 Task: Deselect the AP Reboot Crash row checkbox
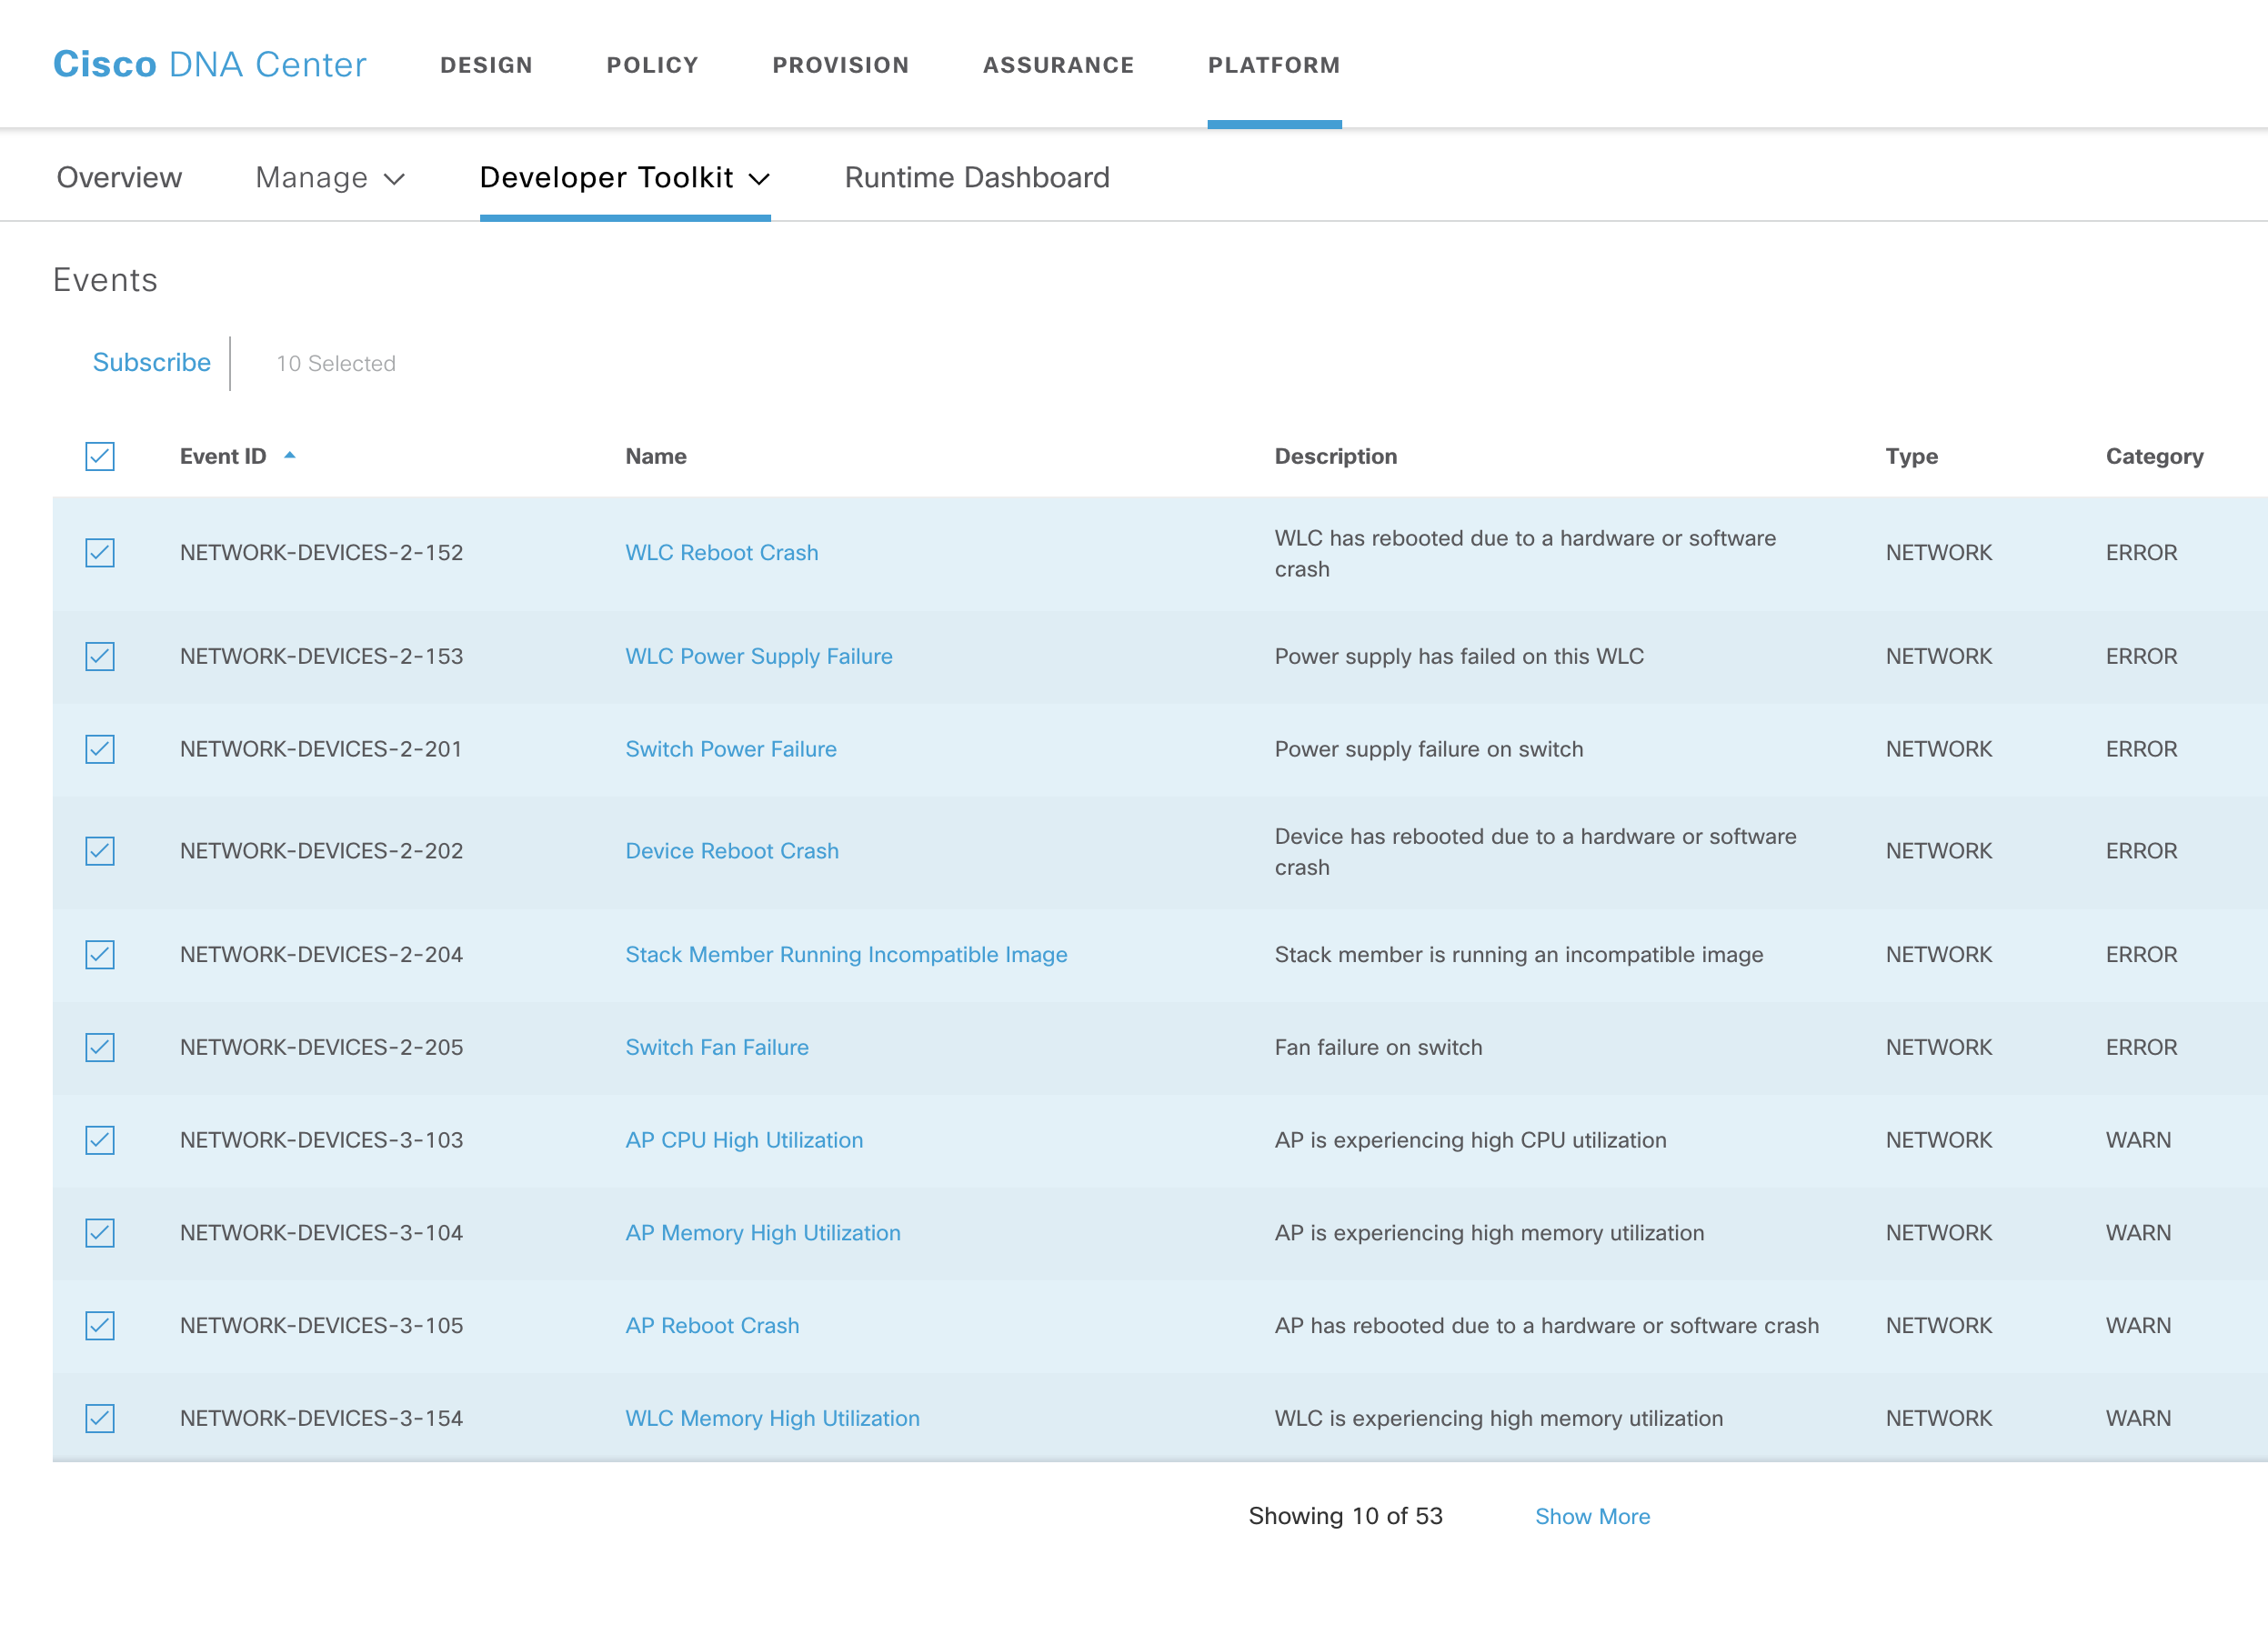click(100, 1325)
